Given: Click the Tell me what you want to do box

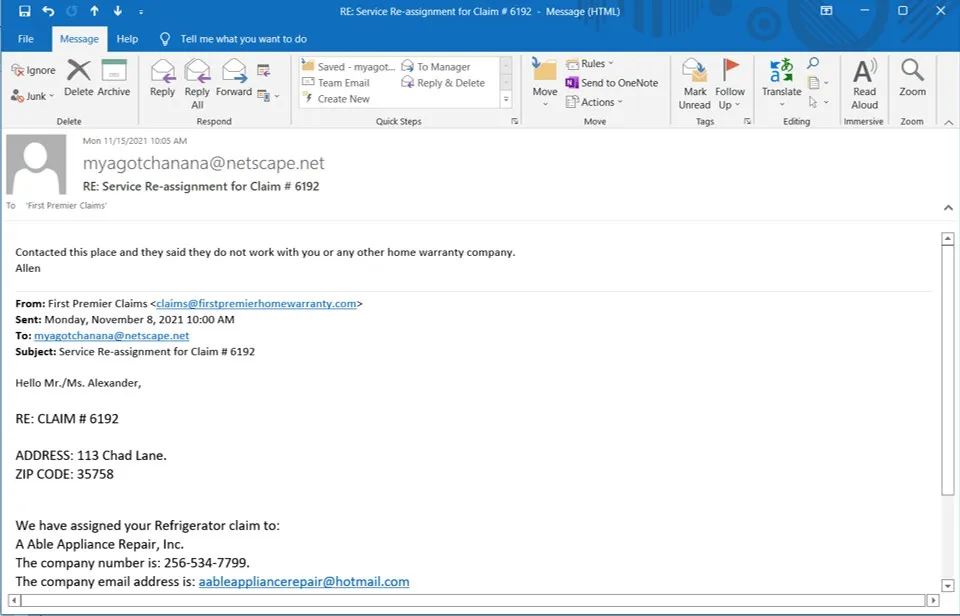Looking at the screenshot, I should click(243, 39).
